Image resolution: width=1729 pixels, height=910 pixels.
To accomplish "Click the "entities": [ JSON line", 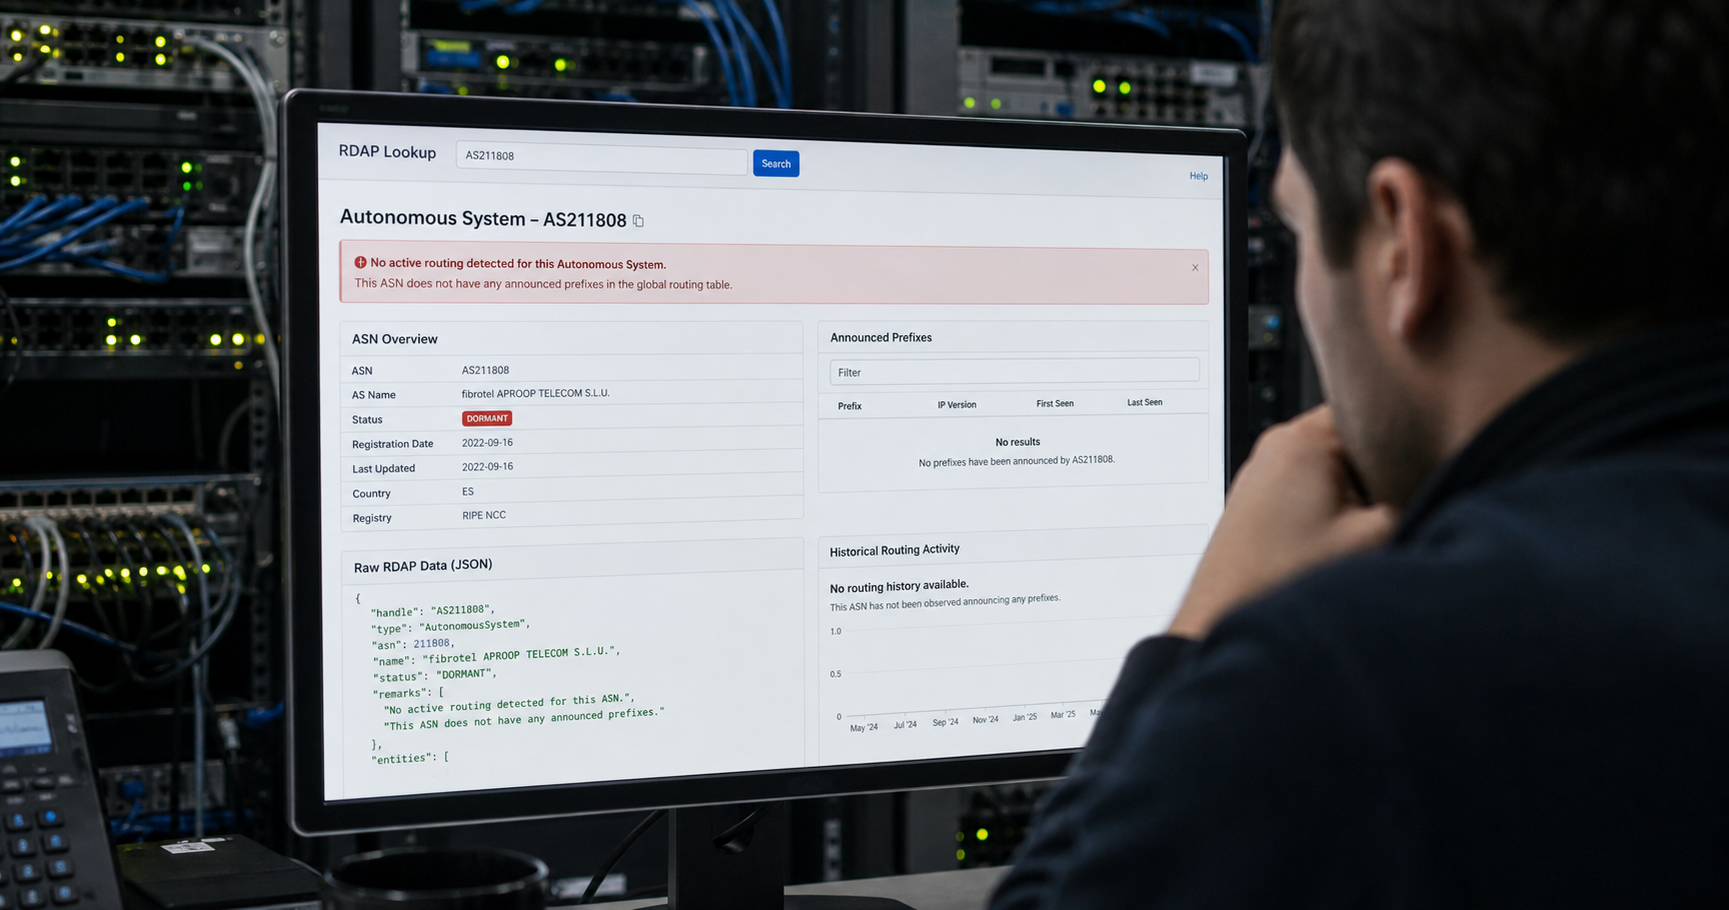I will click(410, 759).
